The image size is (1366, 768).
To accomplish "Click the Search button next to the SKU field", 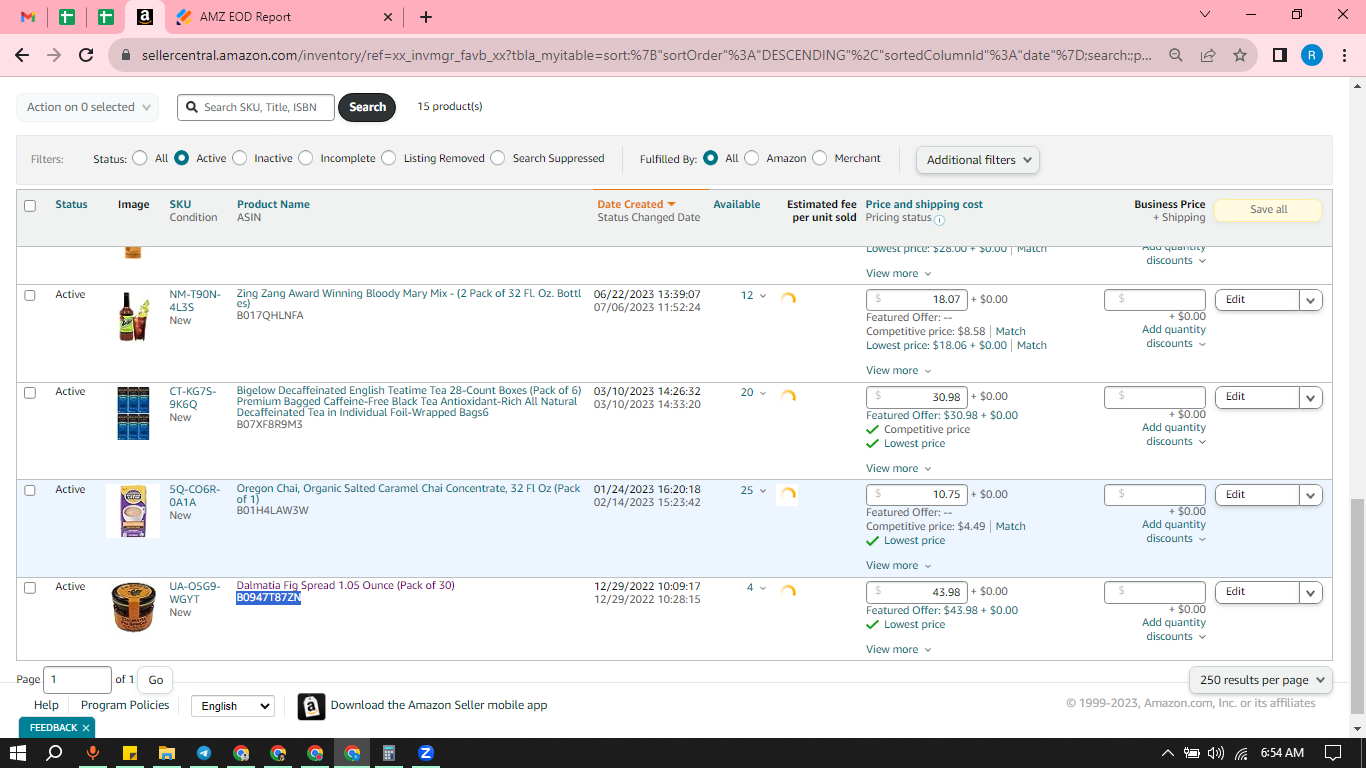I will [367, 107].
